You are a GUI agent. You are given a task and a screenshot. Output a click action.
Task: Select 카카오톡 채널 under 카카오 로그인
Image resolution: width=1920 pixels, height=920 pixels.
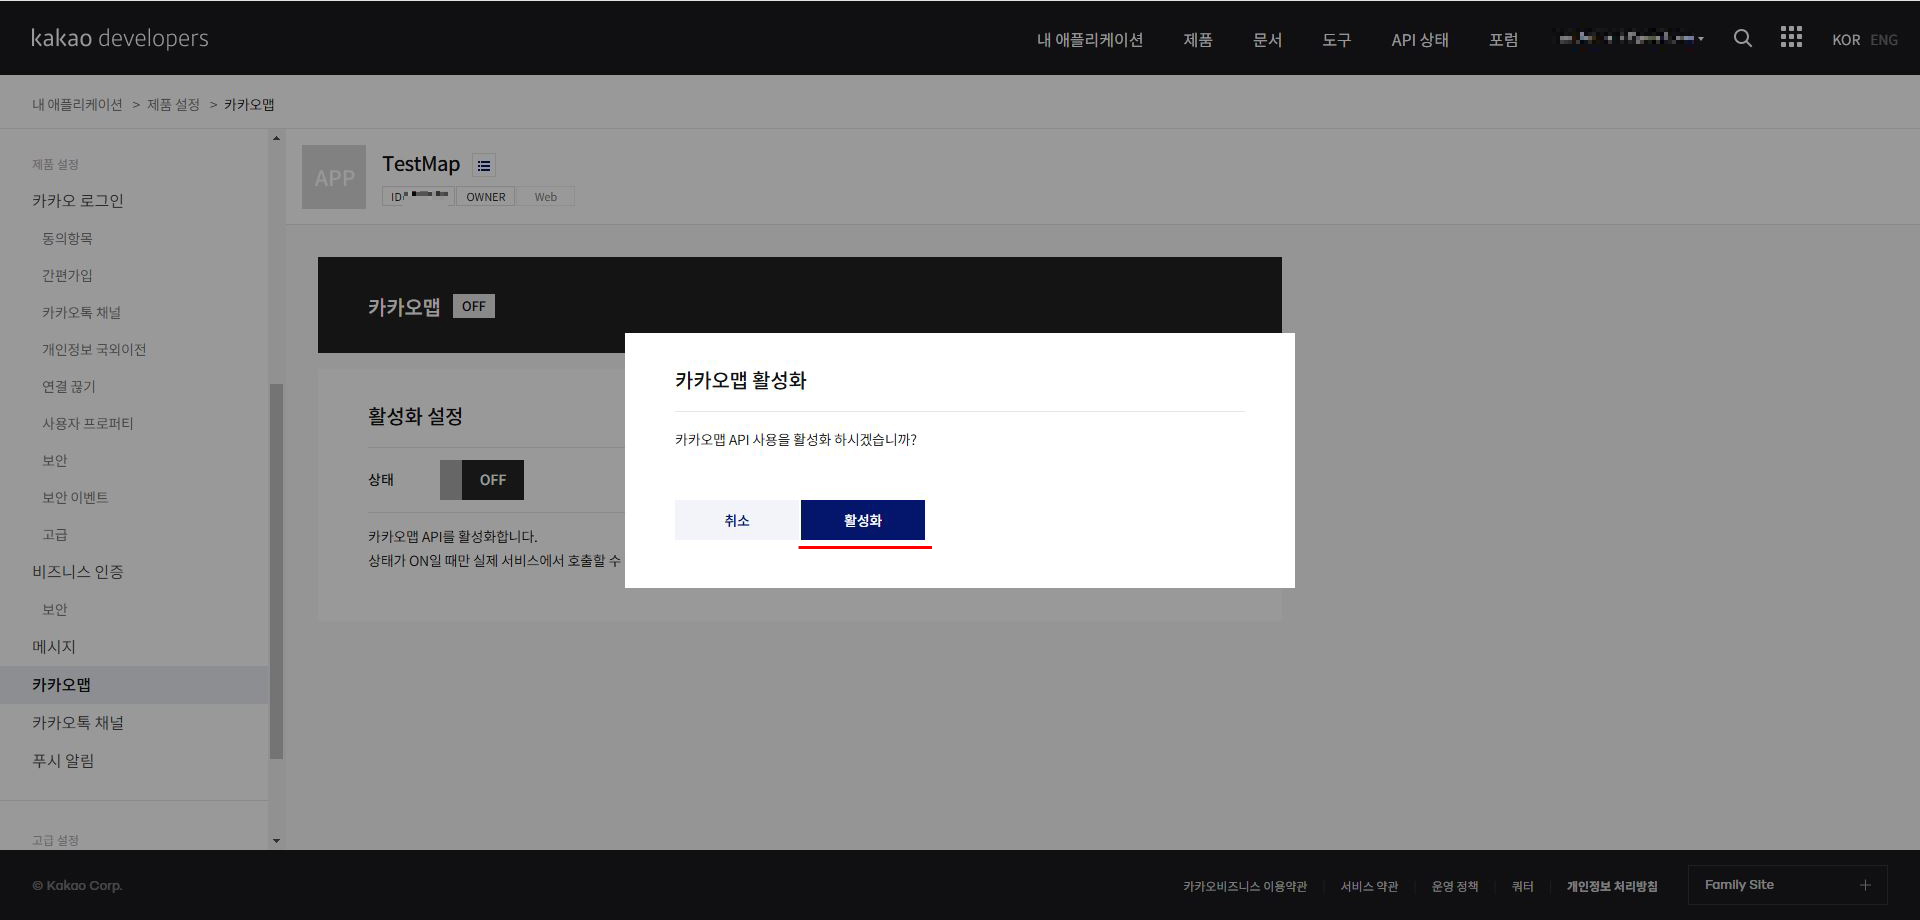tap(81, 313)
